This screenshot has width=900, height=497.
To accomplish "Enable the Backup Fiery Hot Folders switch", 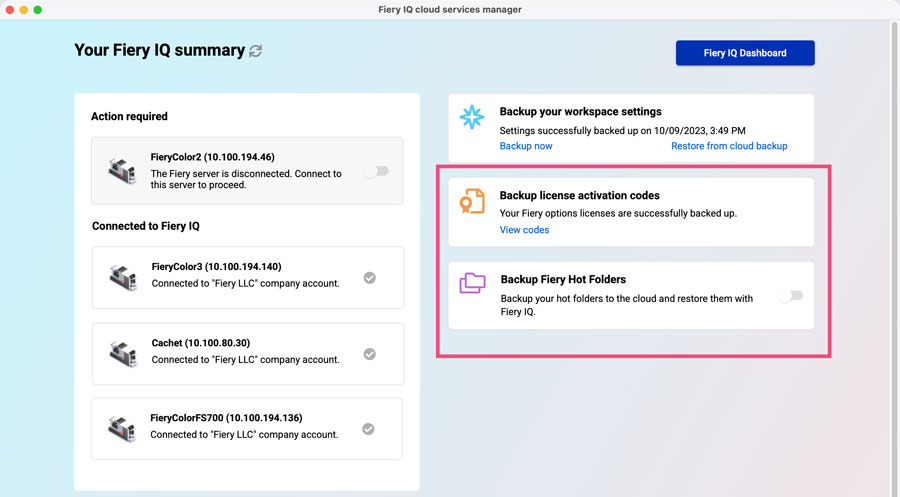I will (790, 295).
